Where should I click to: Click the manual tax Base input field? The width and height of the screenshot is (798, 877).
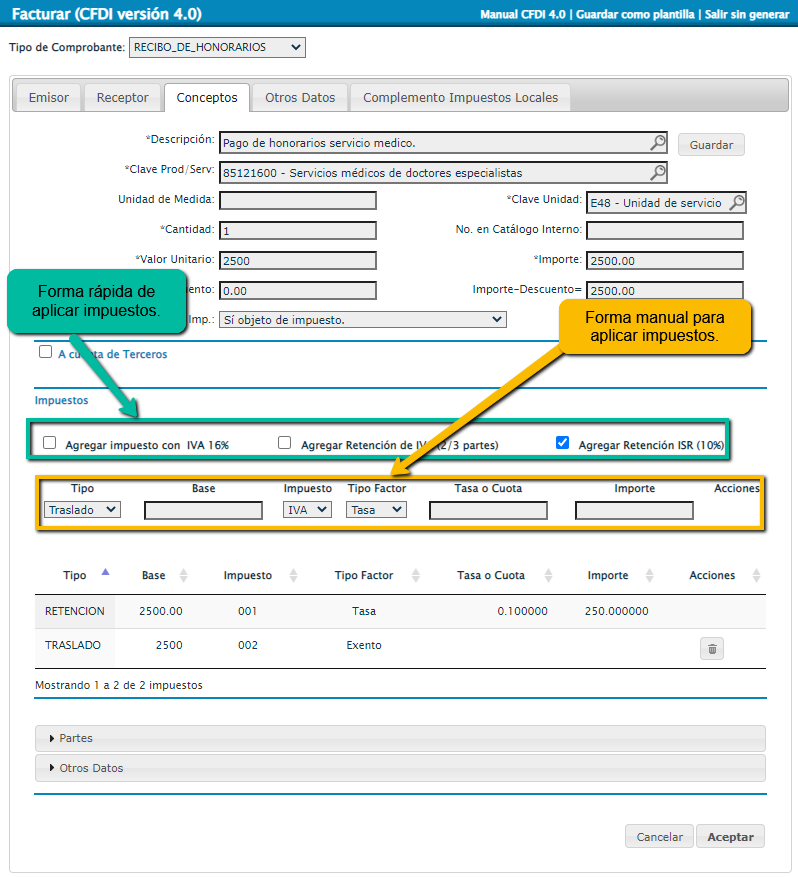click(204, 510)
